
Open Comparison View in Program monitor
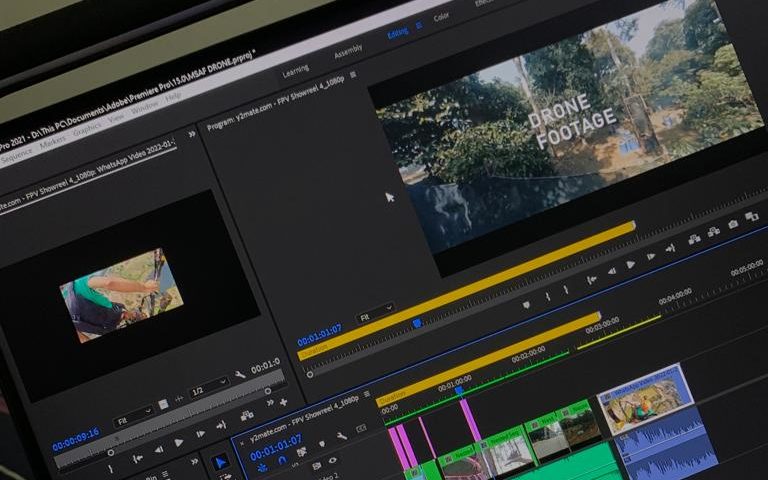(751, 216)
